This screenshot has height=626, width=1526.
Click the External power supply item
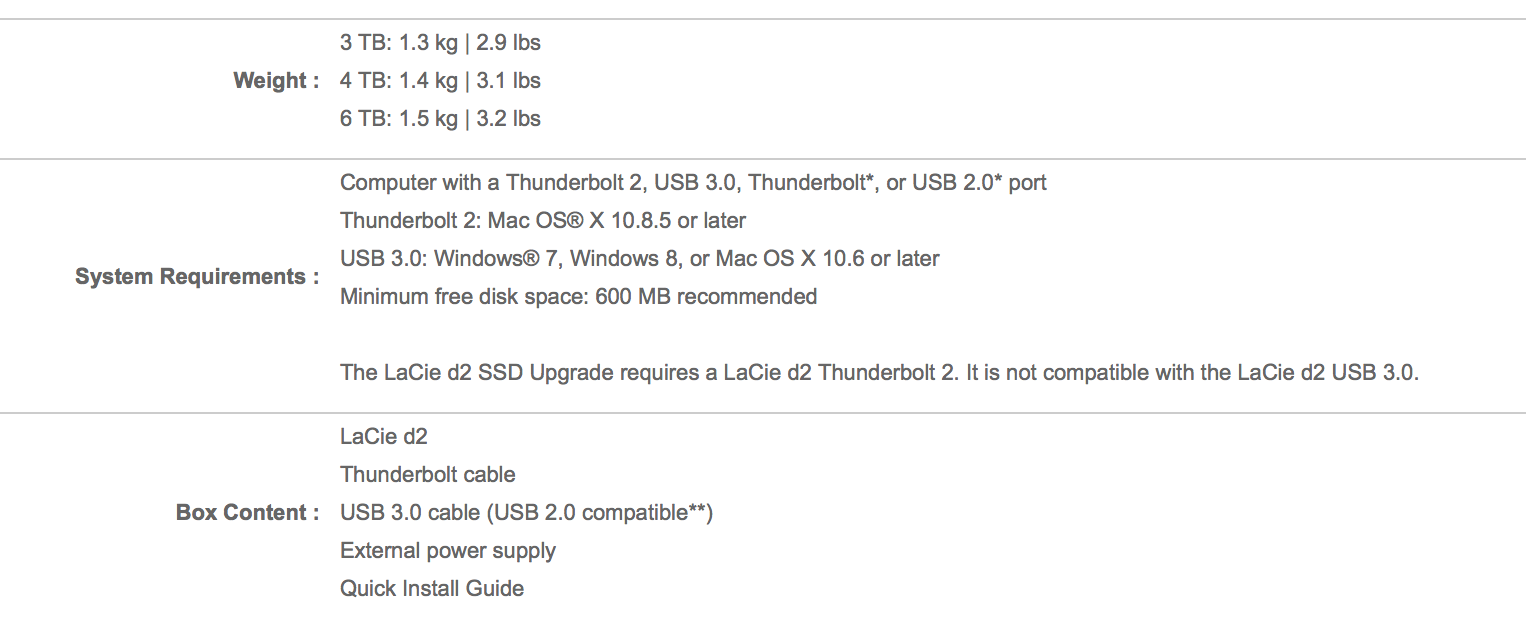click(x=448, y=551)
